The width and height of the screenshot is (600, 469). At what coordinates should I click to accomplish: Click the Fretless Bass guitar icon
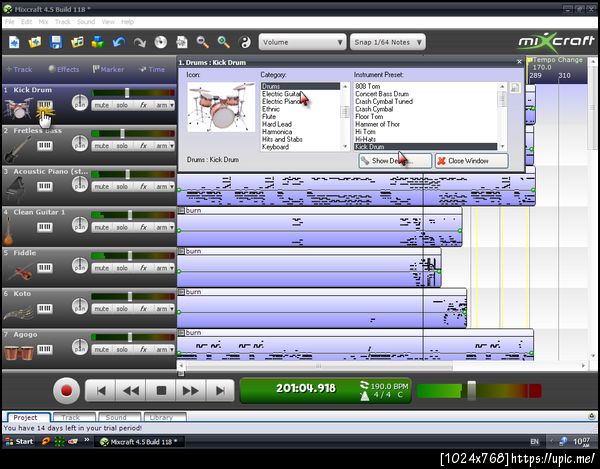18,149
